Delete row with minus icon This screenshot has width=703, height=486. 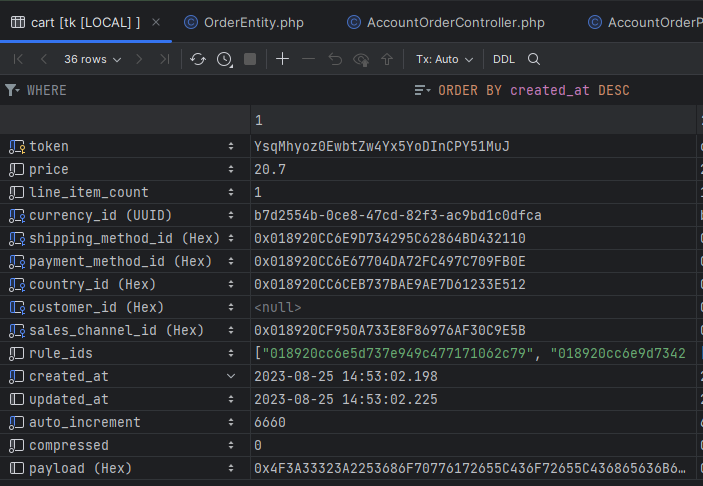(x=308, y=59)
